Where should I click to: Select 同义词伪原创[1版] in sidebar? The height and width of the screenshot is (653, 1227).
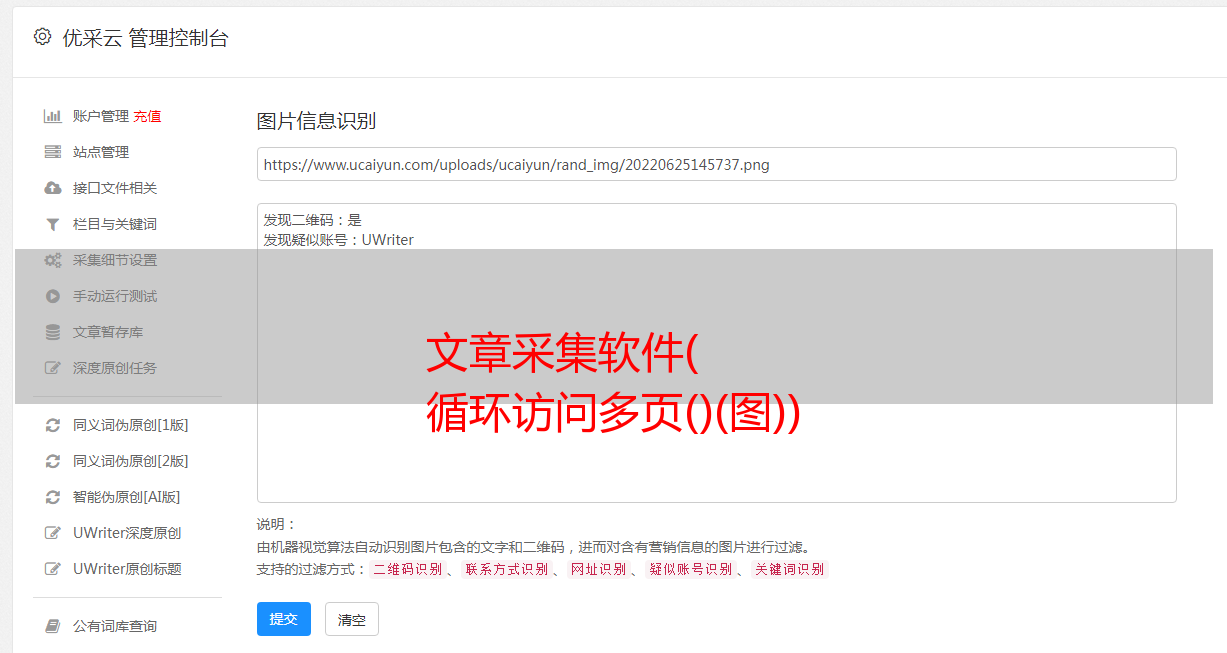pyautogui.click(x=131, y=425)
